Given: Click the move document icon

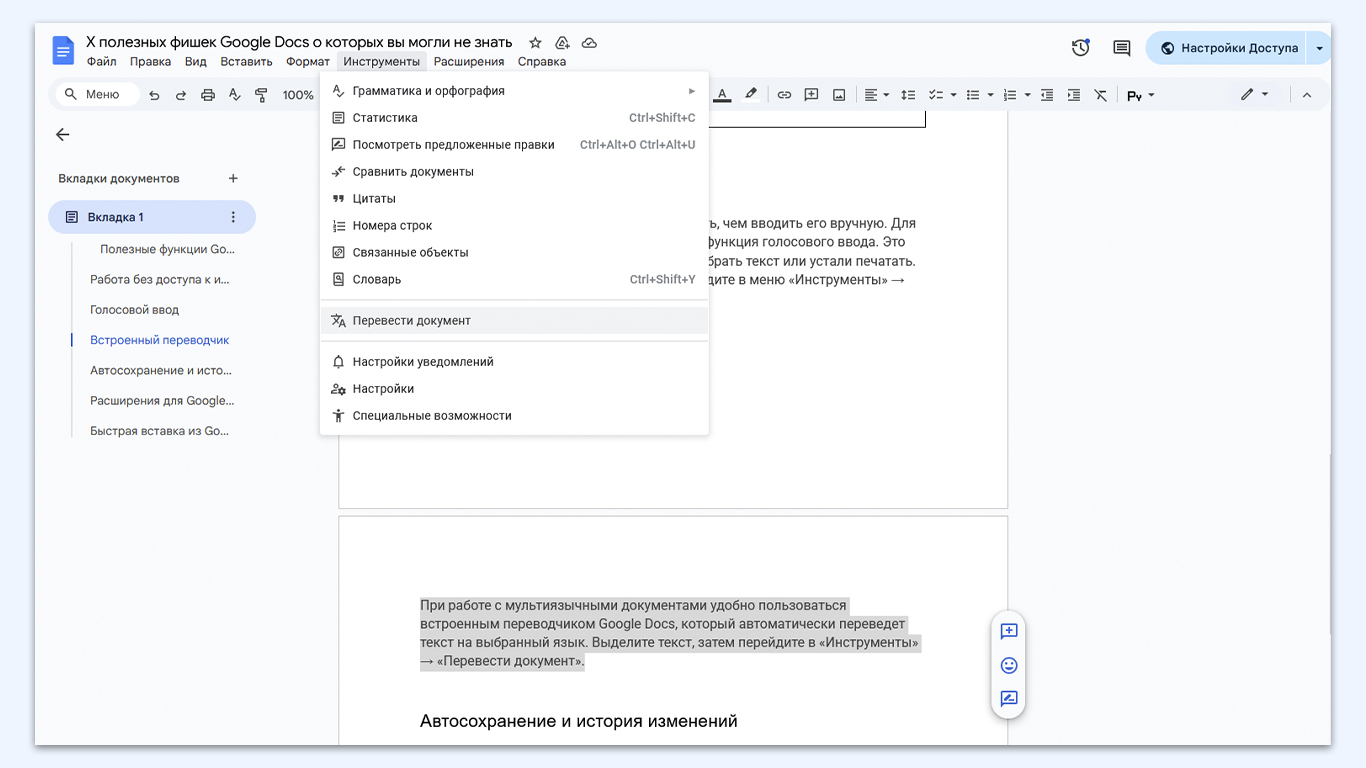Looking at the screenshot, I should pyautogui.click(x=562, y=43).
